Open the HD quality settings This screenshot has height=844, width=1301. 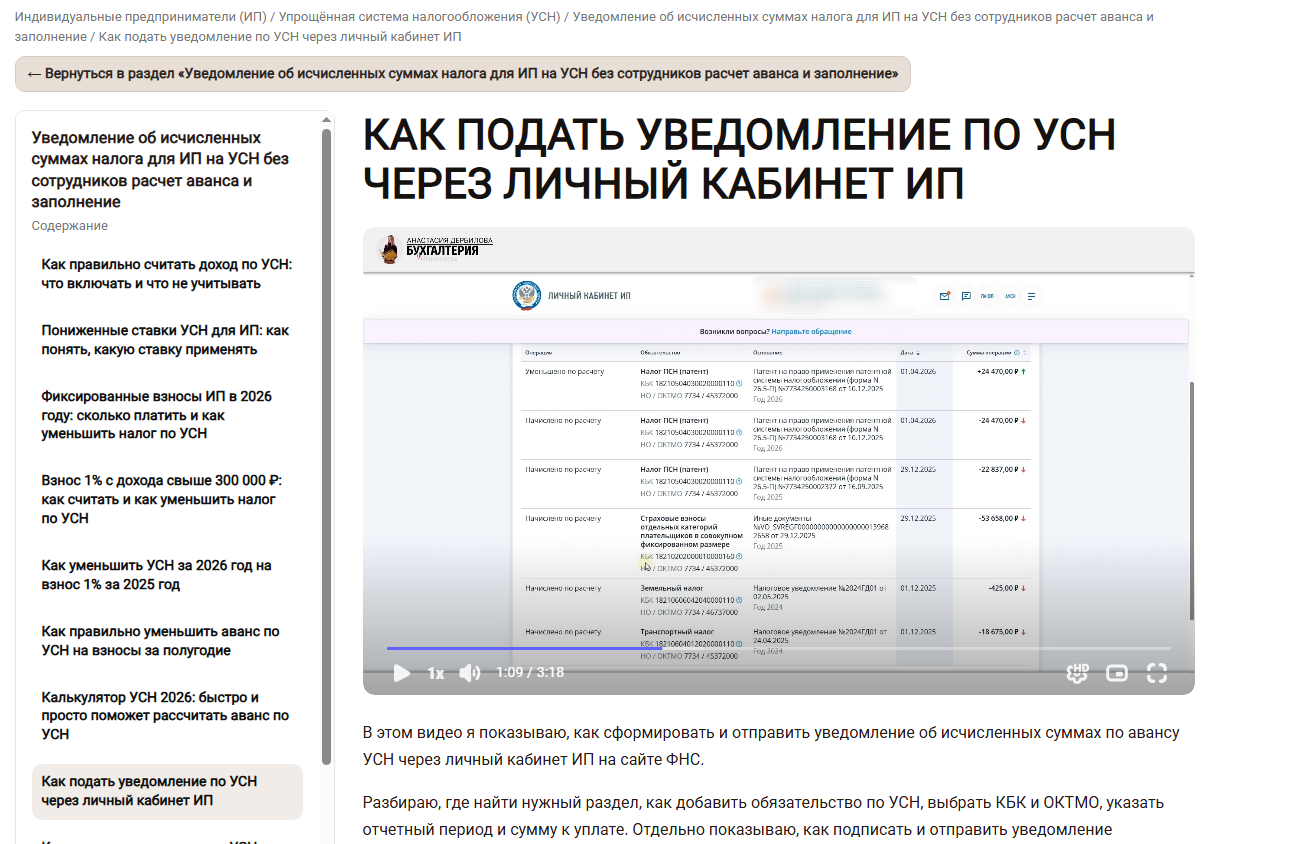[x=1078, y=673]
